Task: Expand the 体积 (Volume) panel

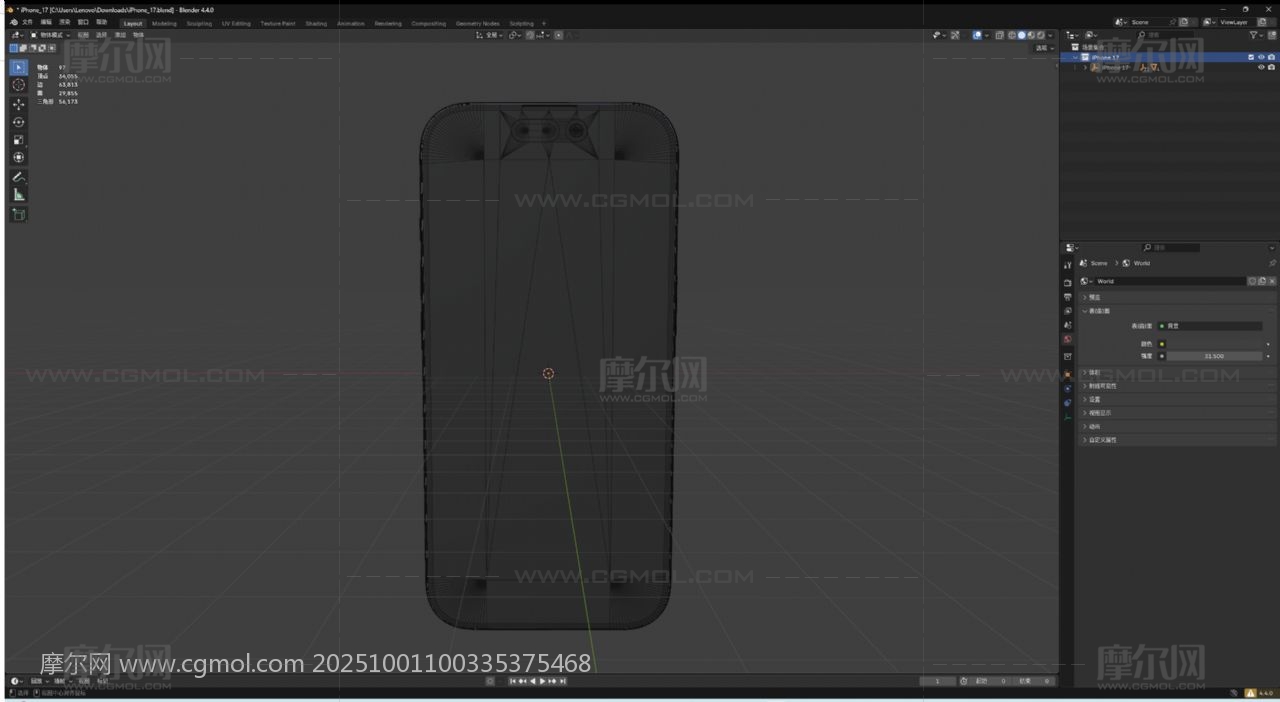Action: 1094,372
